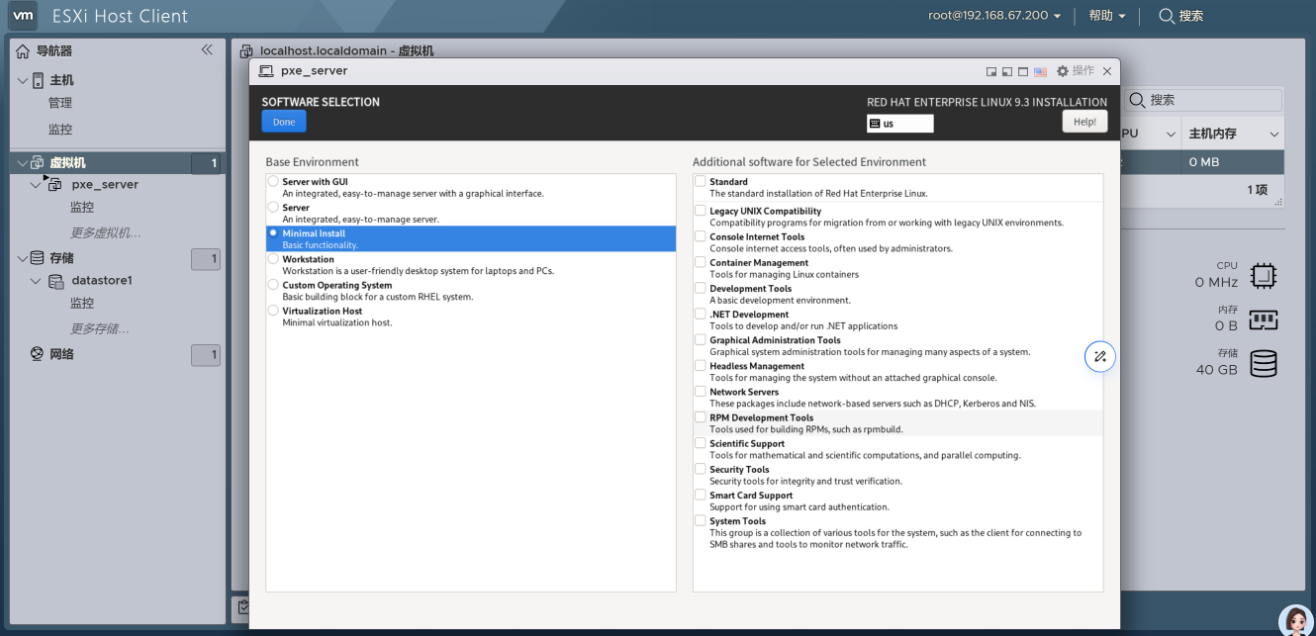
Task: Select Minimal Install base environment
Action: (273, 233)
